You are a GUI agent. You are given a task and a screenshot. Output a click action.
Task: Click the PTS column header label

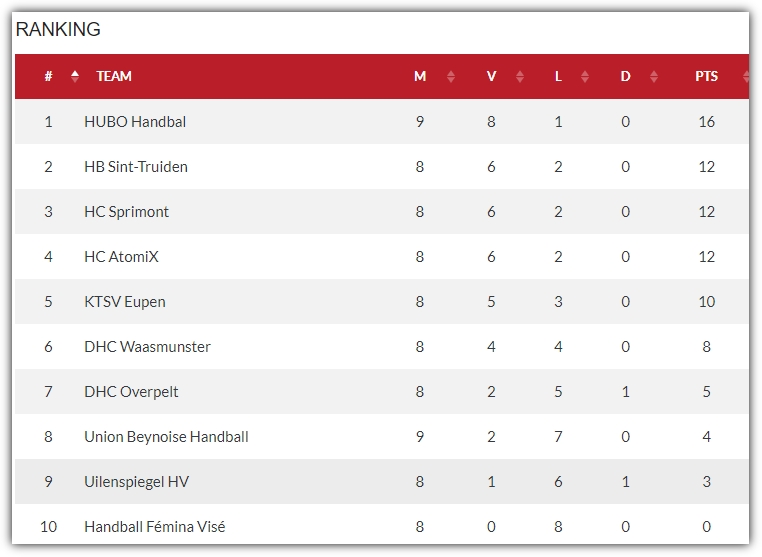click(x=706, y=76)
